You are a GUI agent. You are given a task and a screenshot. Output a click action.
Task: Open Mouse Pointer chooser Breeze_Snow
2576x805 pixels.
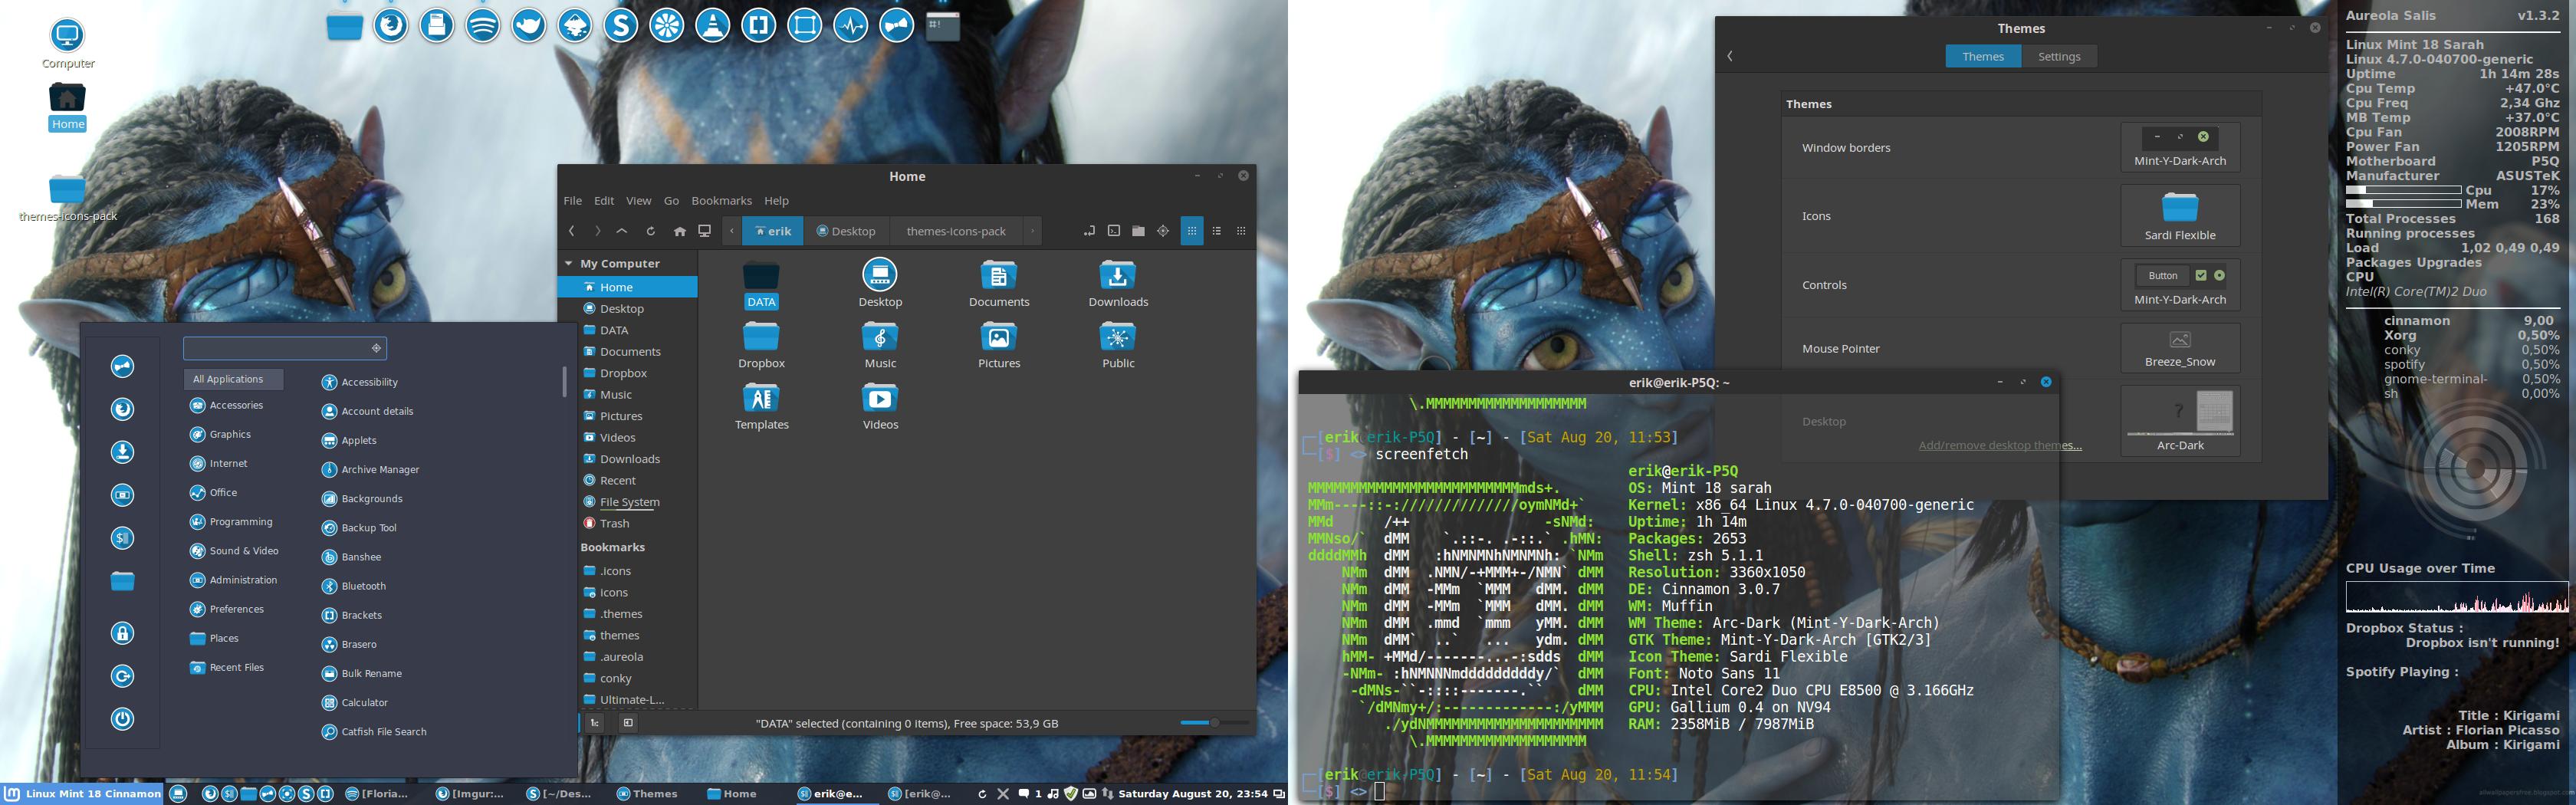tap(2180, 348)
